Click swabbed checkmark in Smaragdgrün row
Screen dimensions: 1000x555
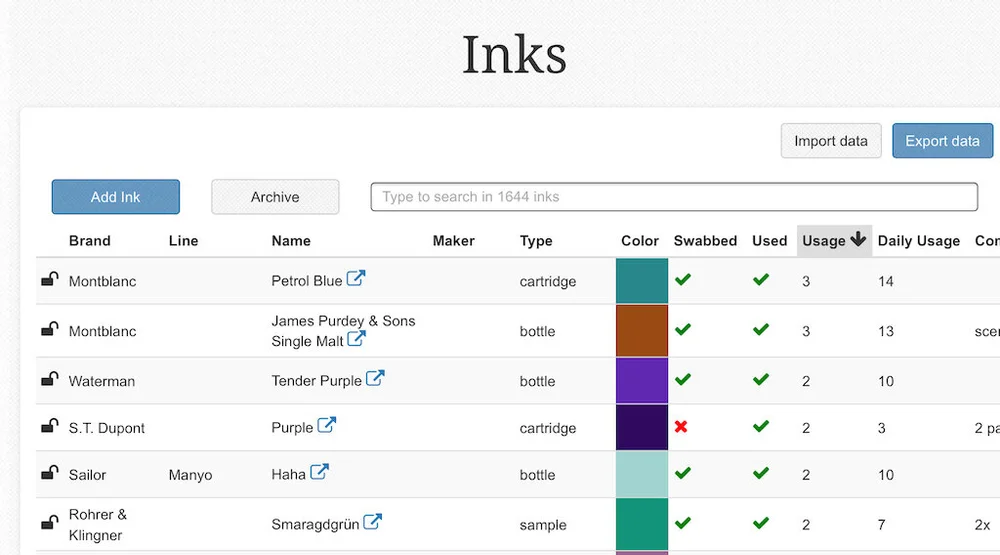(x=683, y=523)
